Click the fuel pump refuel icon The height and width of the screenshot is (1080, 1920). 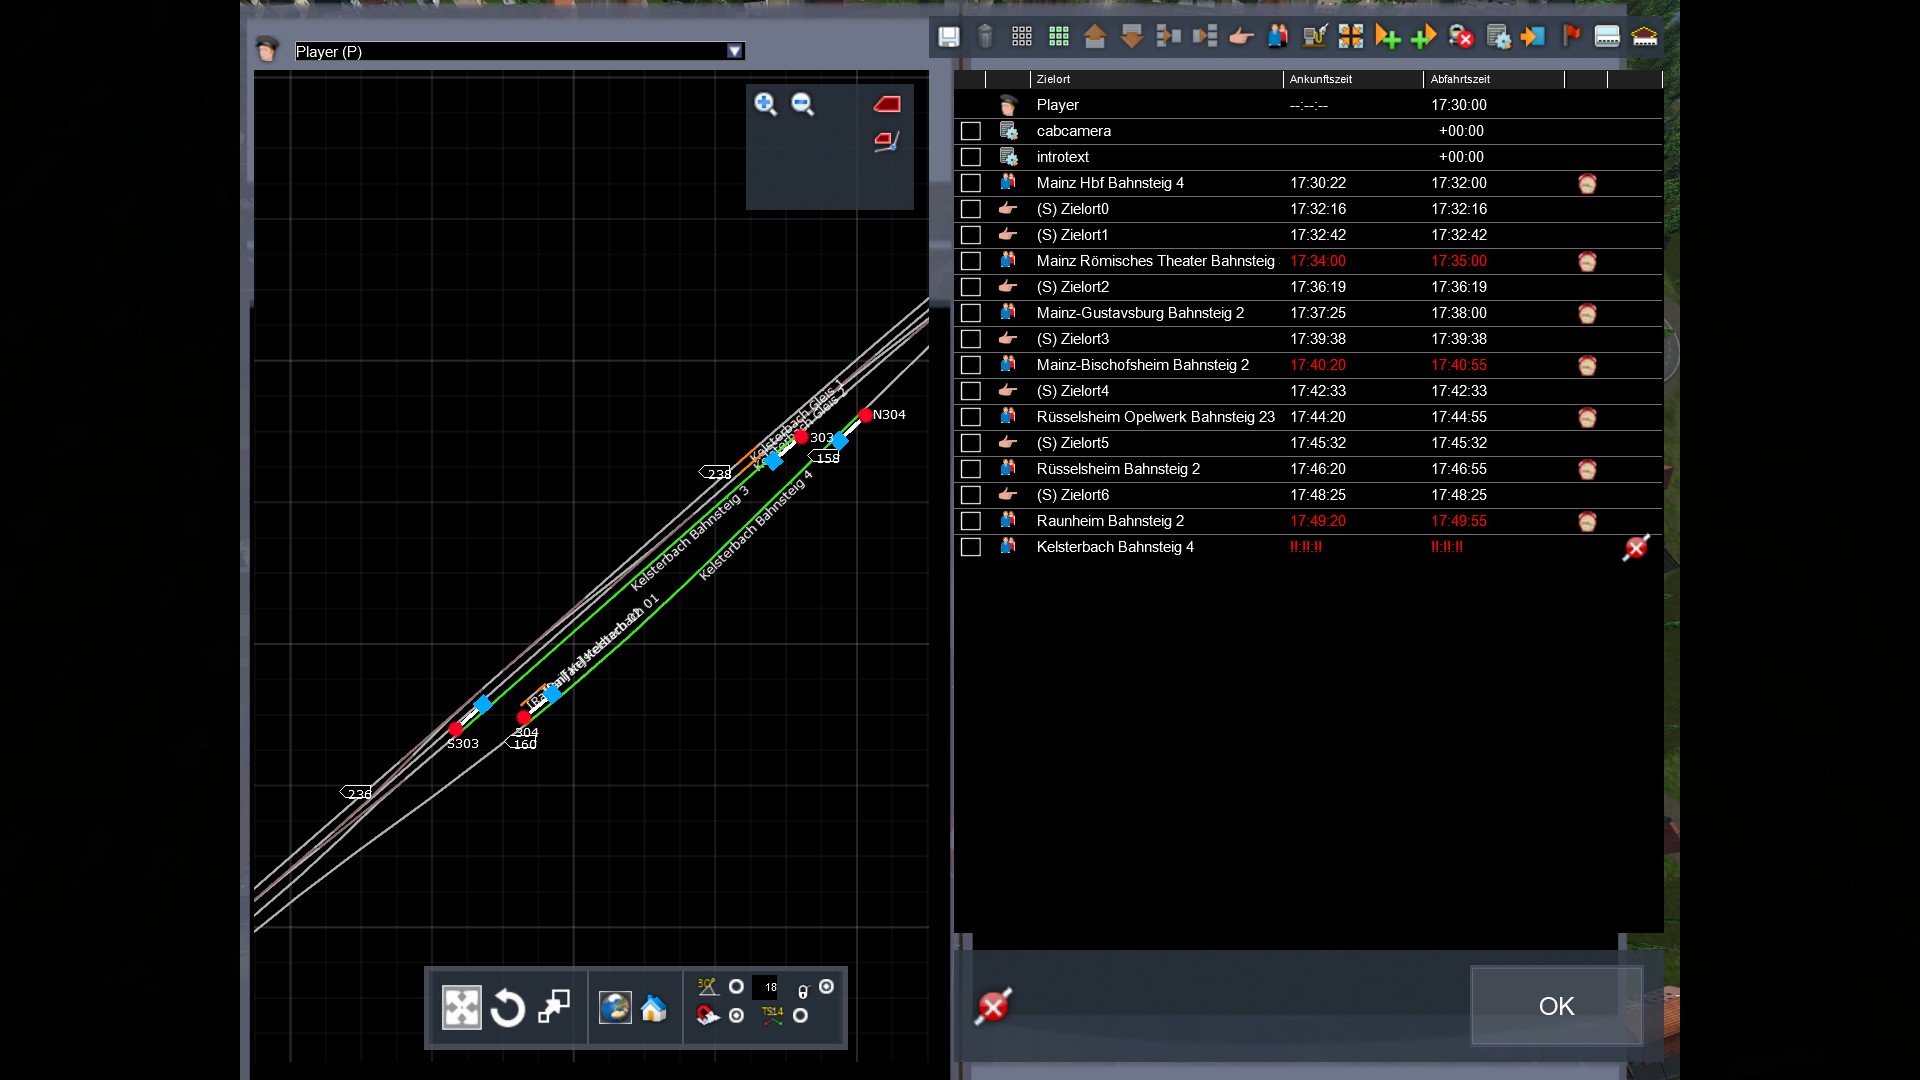(1314, 37)
